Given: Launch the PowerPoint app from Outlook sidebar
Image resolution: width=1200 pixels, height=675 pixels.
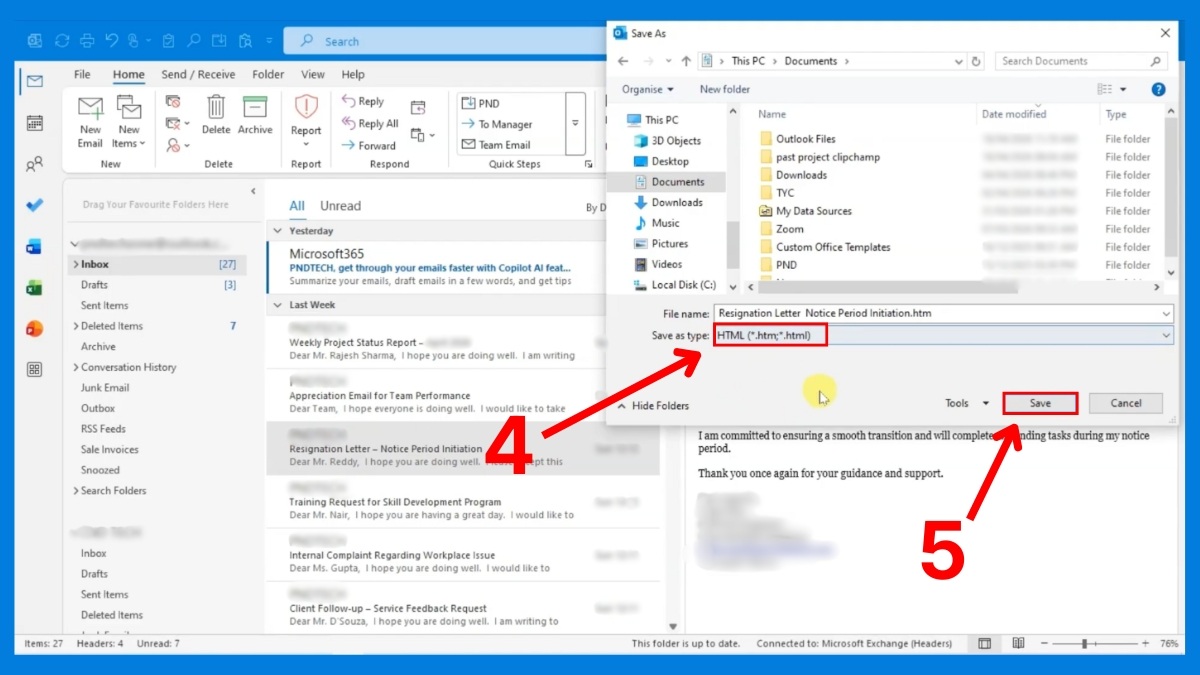Looking at the screenshot, I should 35,329.
